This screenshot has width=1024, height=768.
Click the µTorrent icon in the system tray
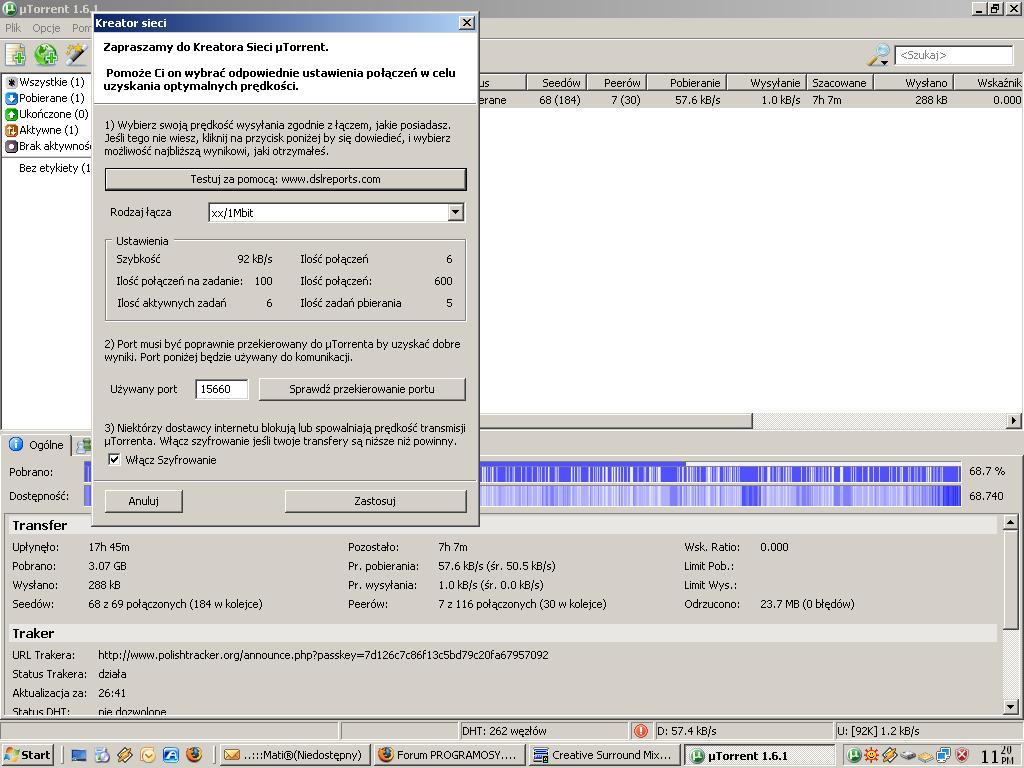pos(854,755)
